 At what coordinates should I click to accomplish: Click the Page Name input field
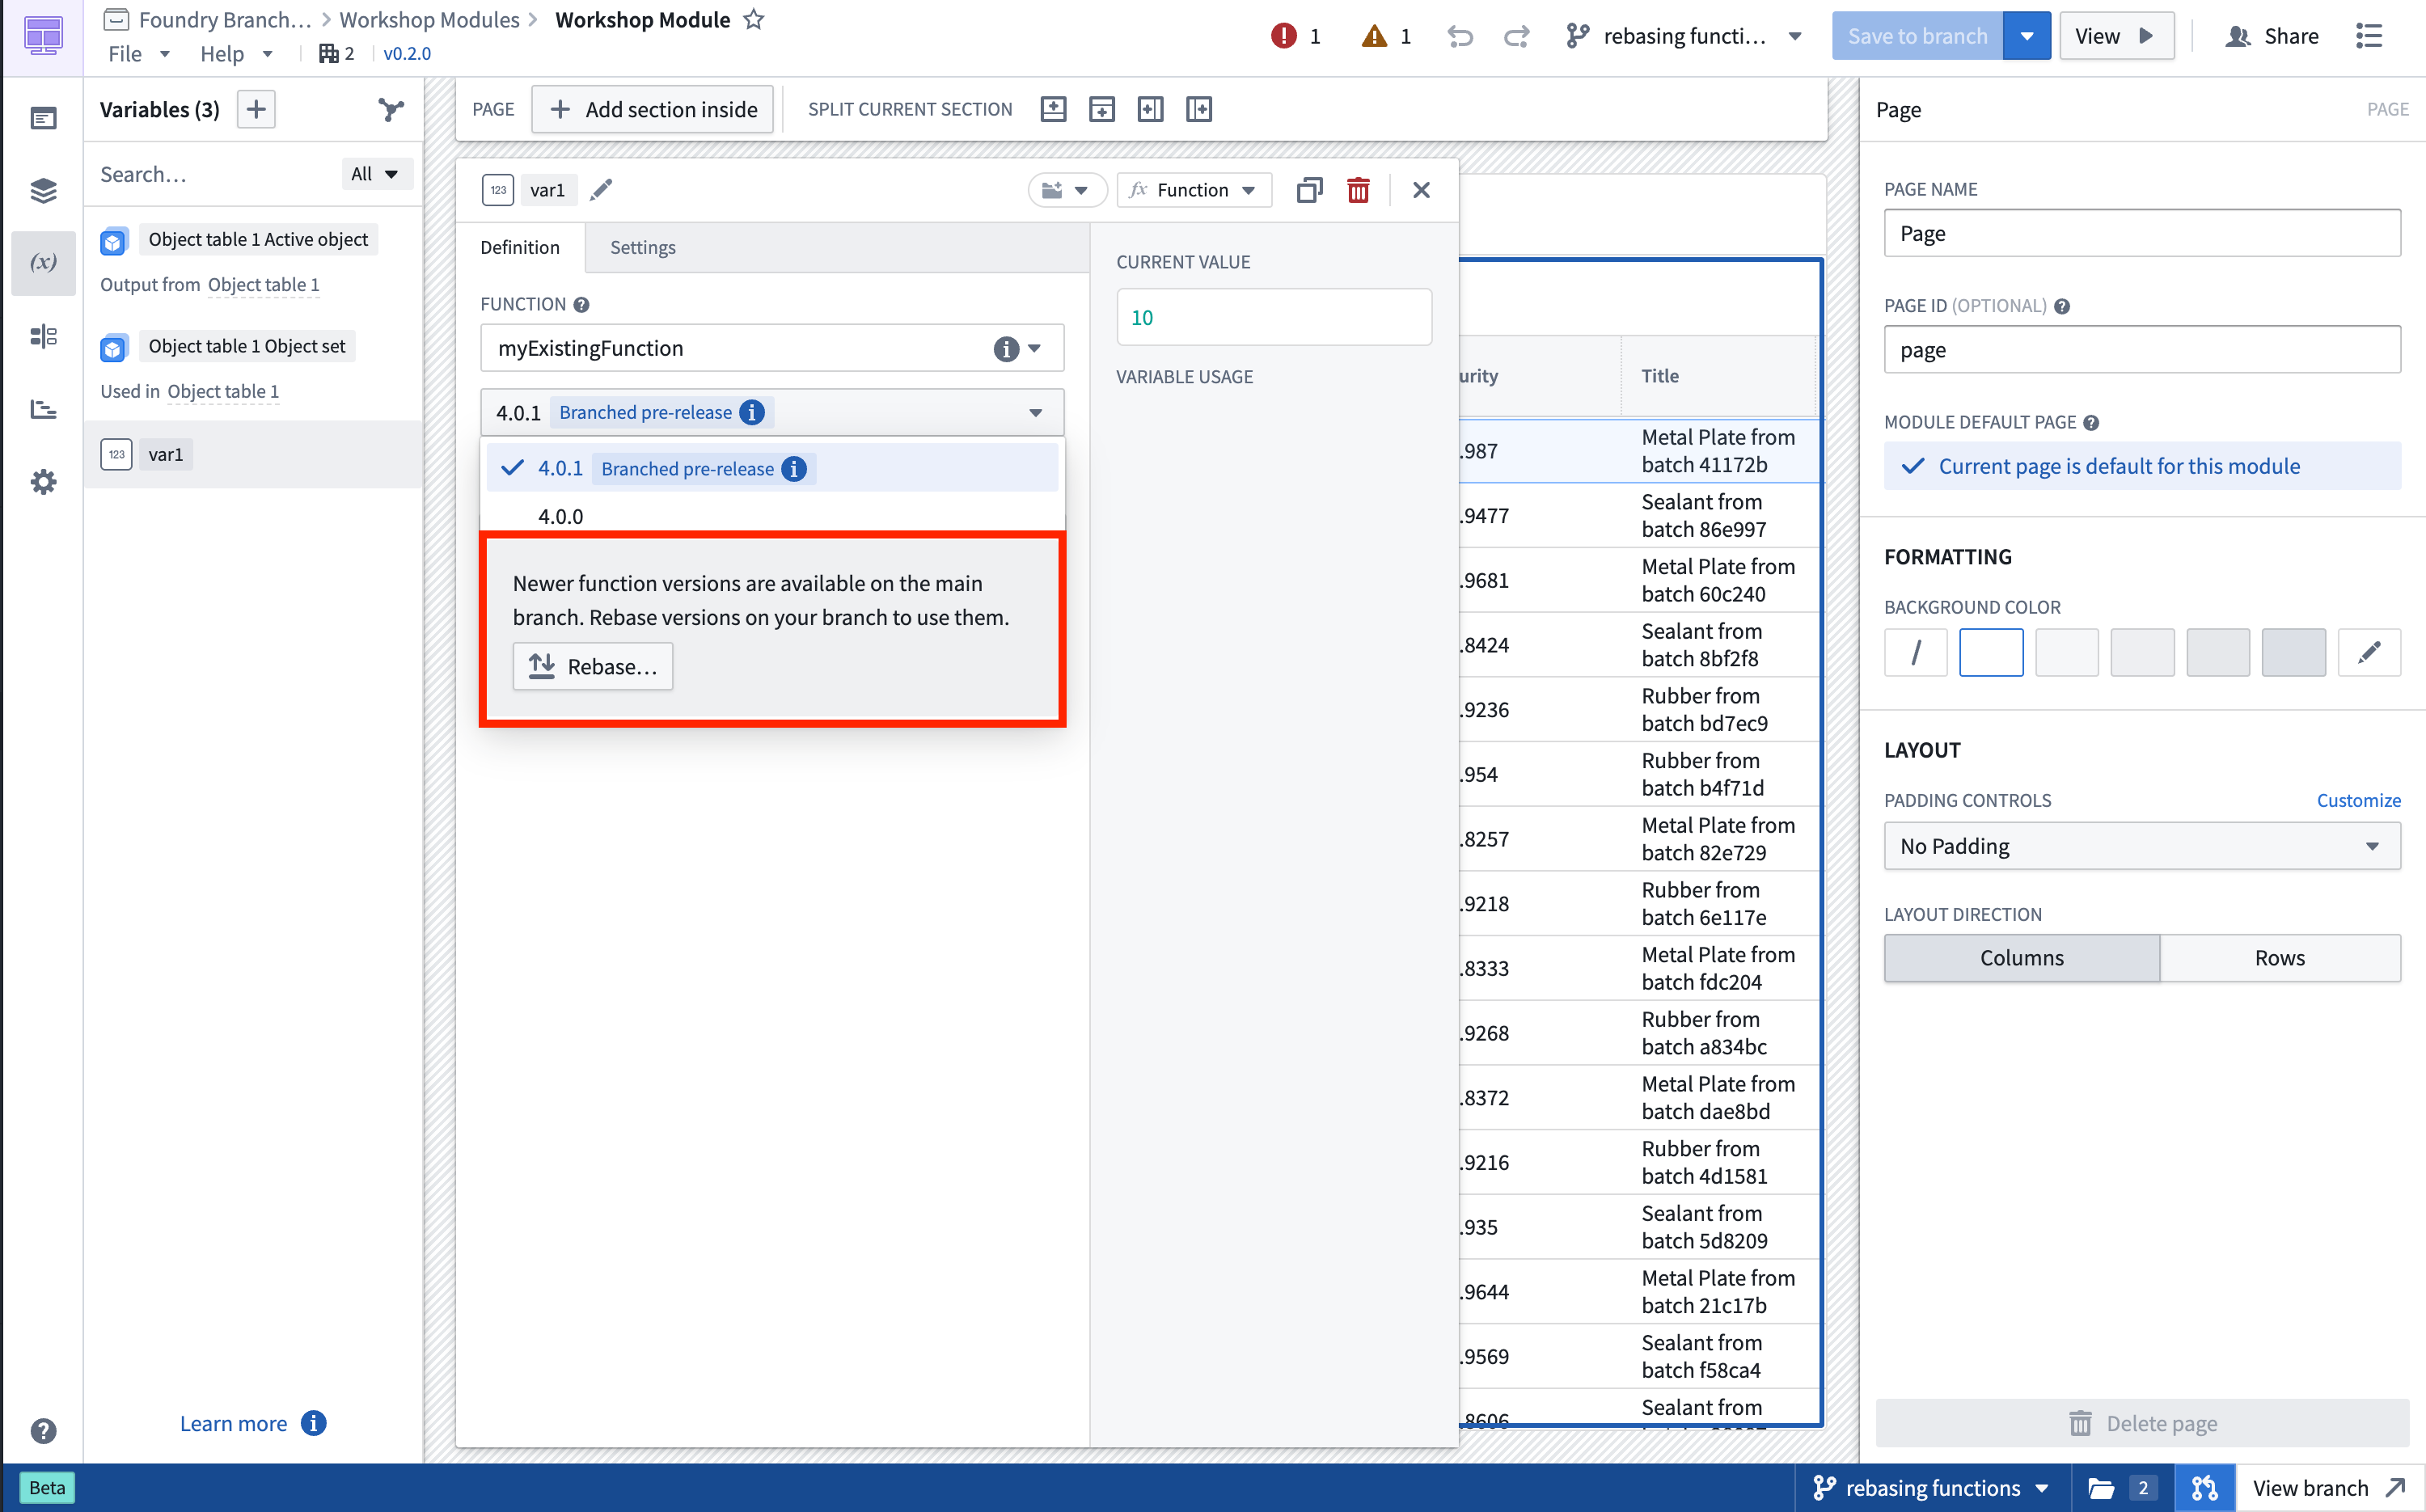[x=2140, y=233]
